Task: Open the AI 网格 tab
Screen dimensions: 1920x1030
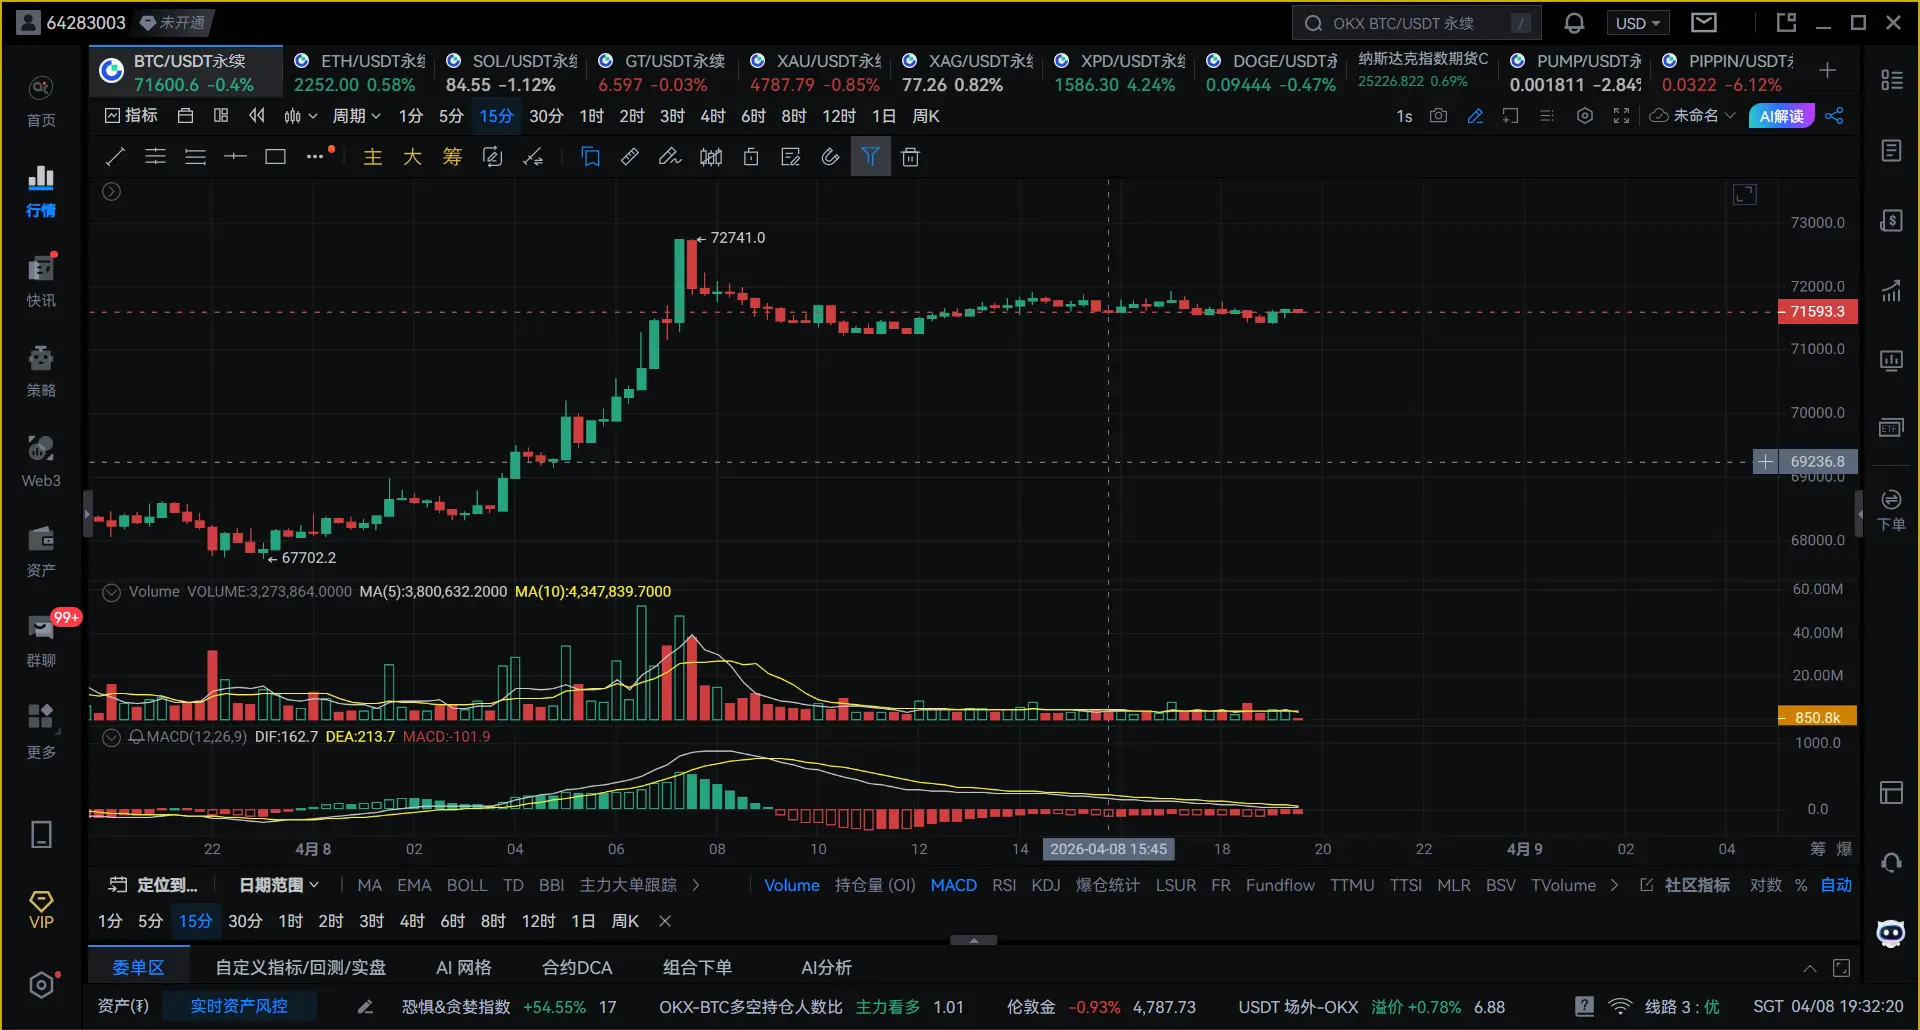Action: tap(464, 968)
